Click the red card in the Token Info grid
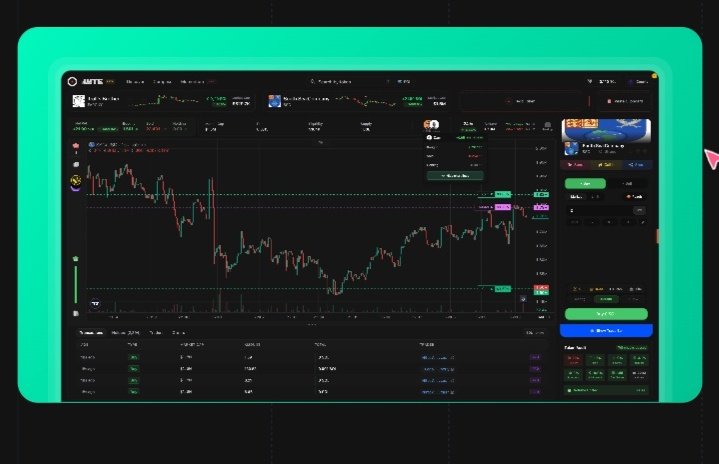This screenshot has height=464, width=719. point(573,360)
